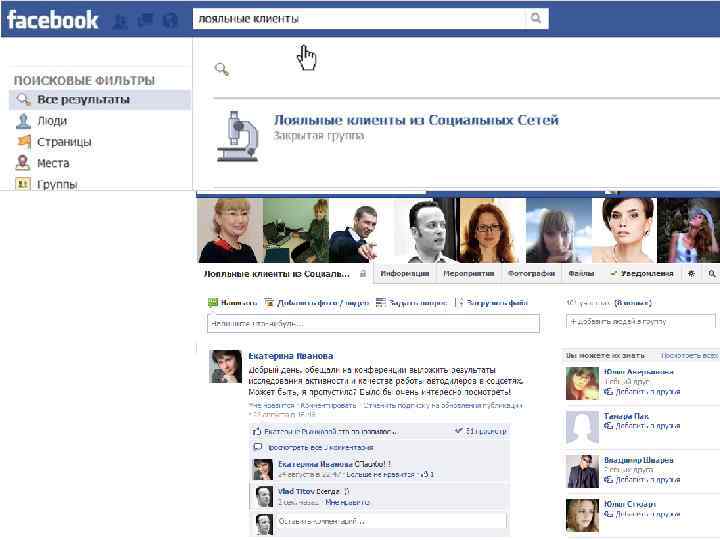Click the add people to group field
Viewport: 720px width, 540px height.
coord(640,321)
